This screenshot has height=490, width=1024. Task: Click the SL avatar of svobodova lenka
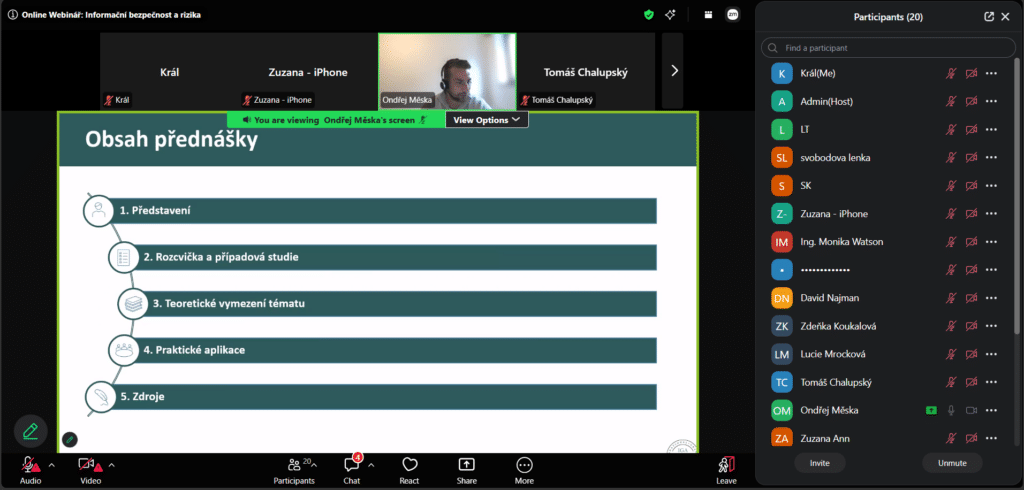point(782,157)
